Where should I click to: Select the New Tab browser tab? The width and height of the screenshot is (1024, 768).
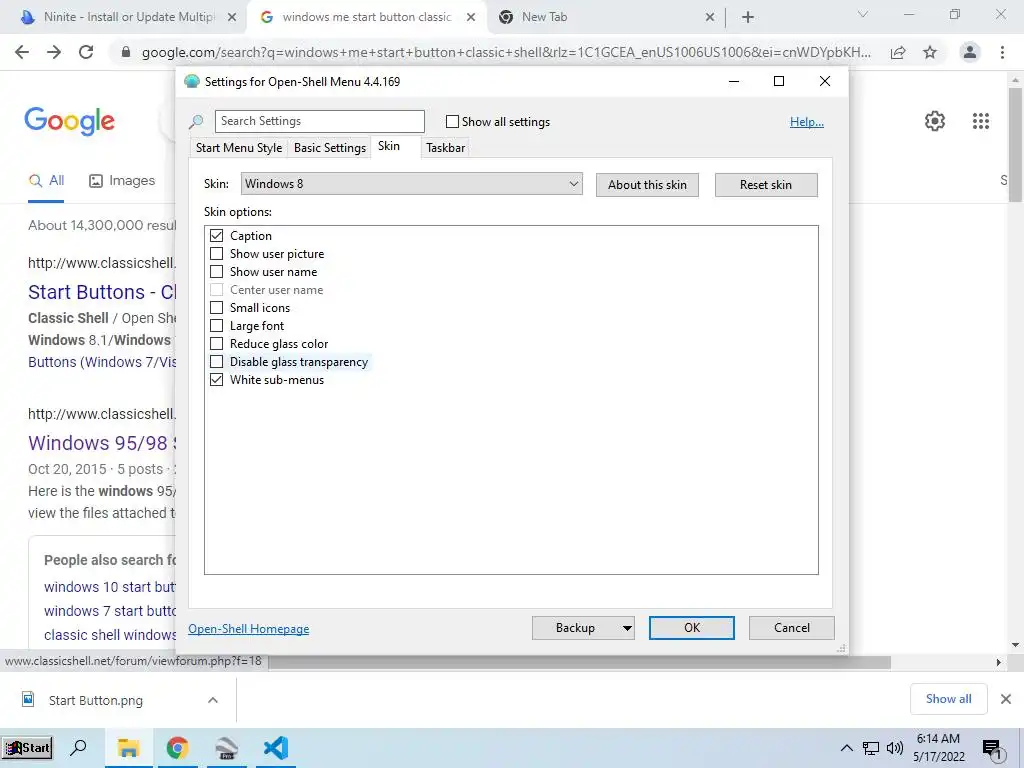point(605,18)
